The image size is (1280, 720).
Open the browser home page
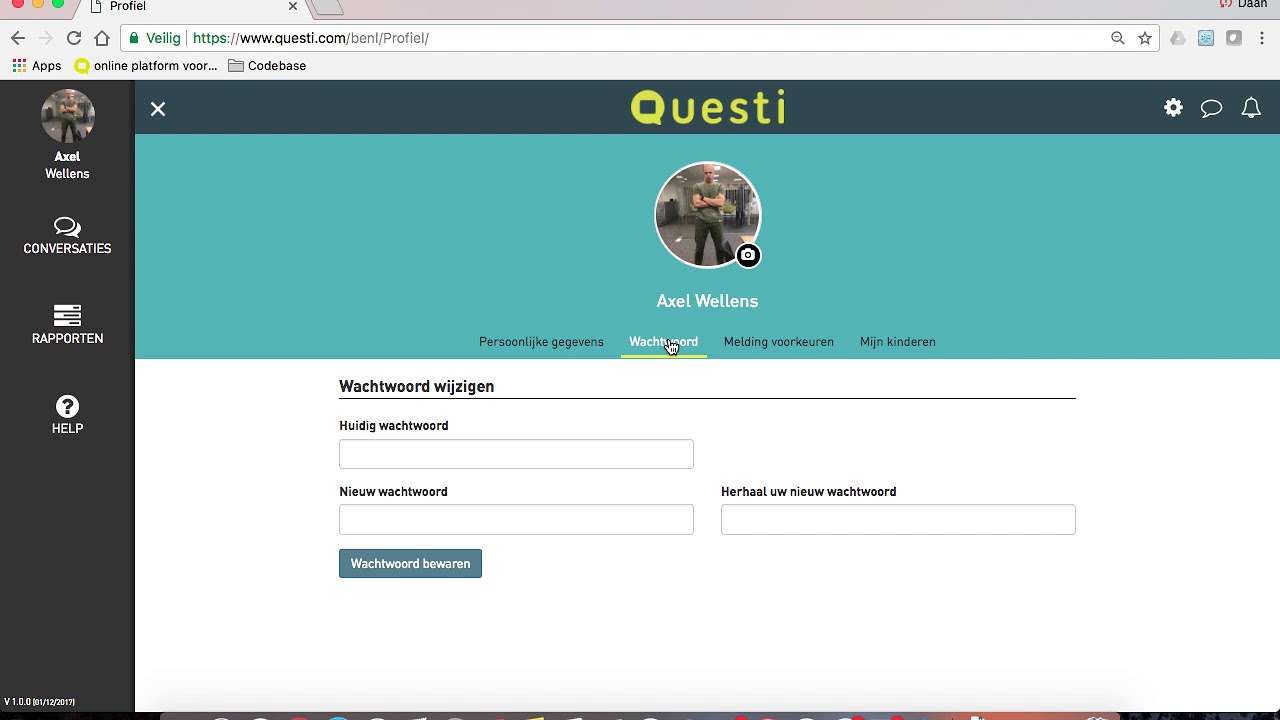(102, 38)
